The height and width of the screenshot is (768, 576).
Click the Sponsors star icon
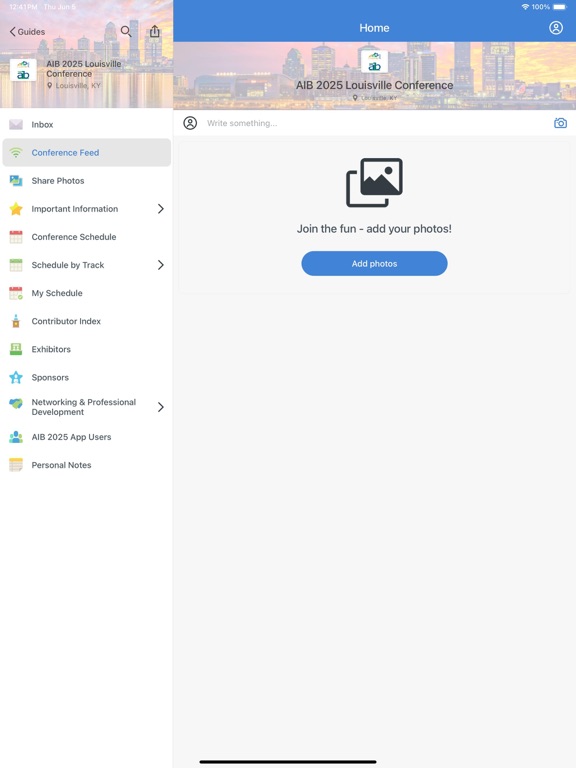pos(16,377)
